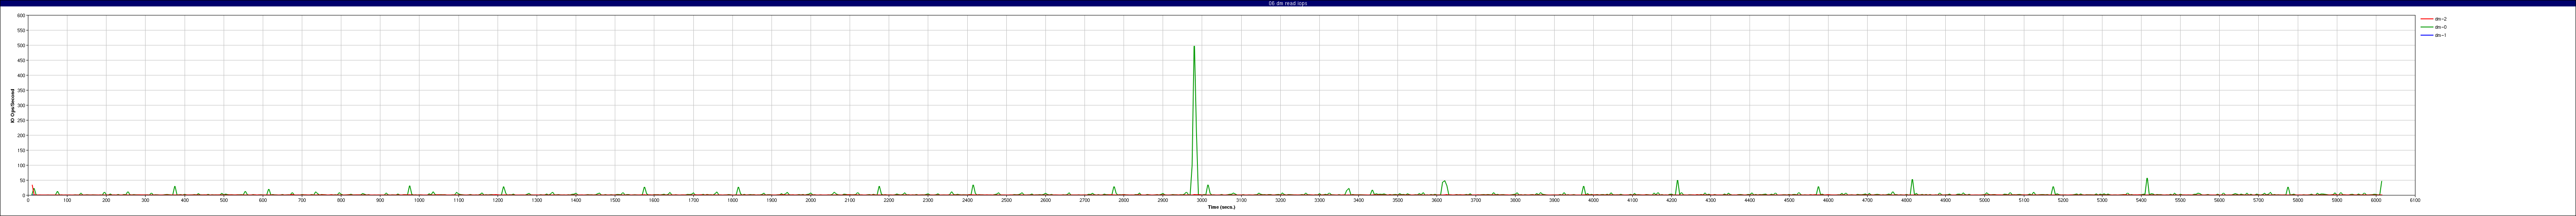Image resolution: width=2576 pixels, height=216 pixels.
Task: Click the 2000 tick label on the time axis
Action: 810,200
